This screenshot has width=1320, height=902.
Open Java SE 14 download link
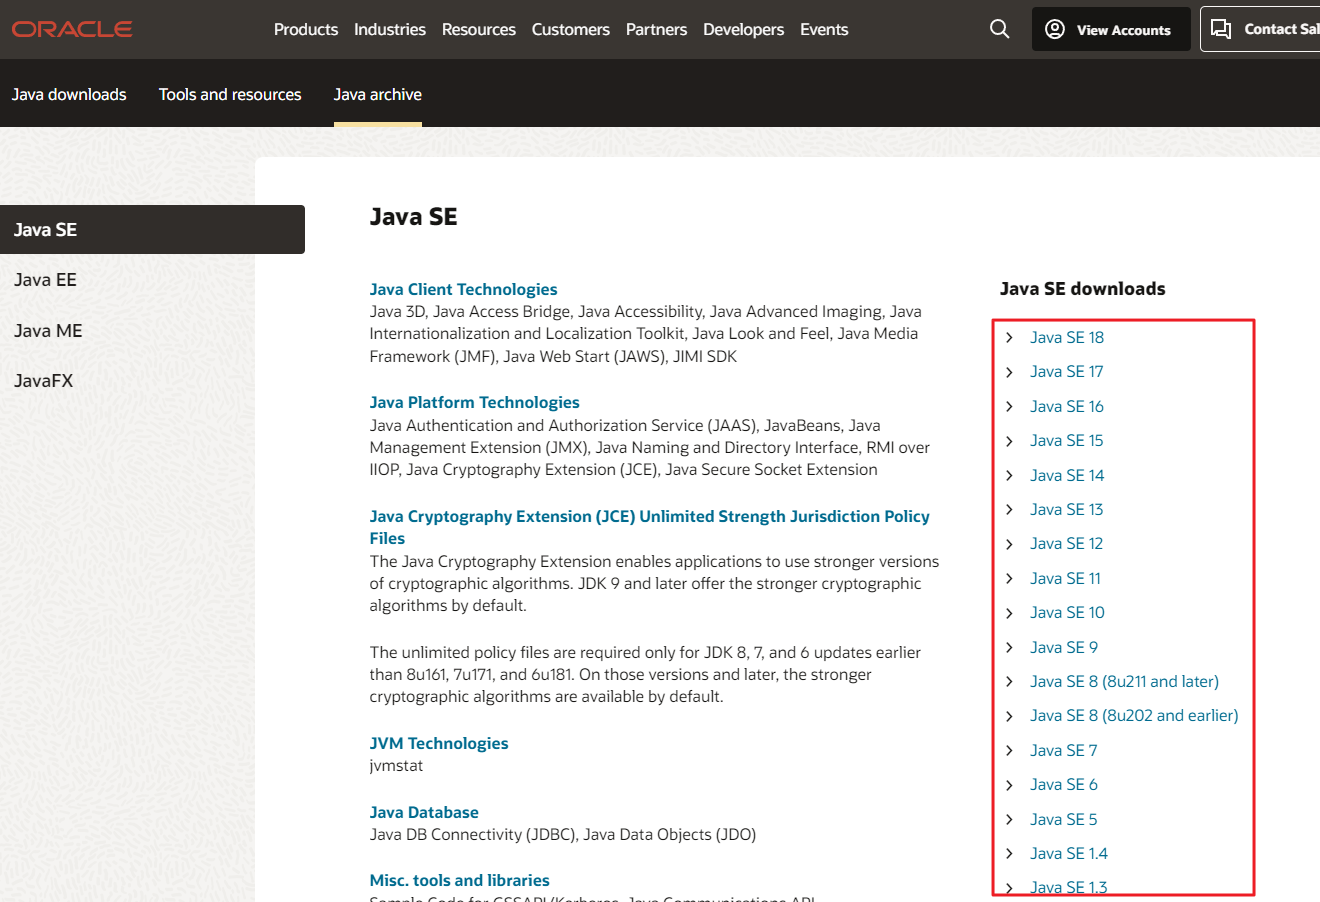click(1067, 475)
